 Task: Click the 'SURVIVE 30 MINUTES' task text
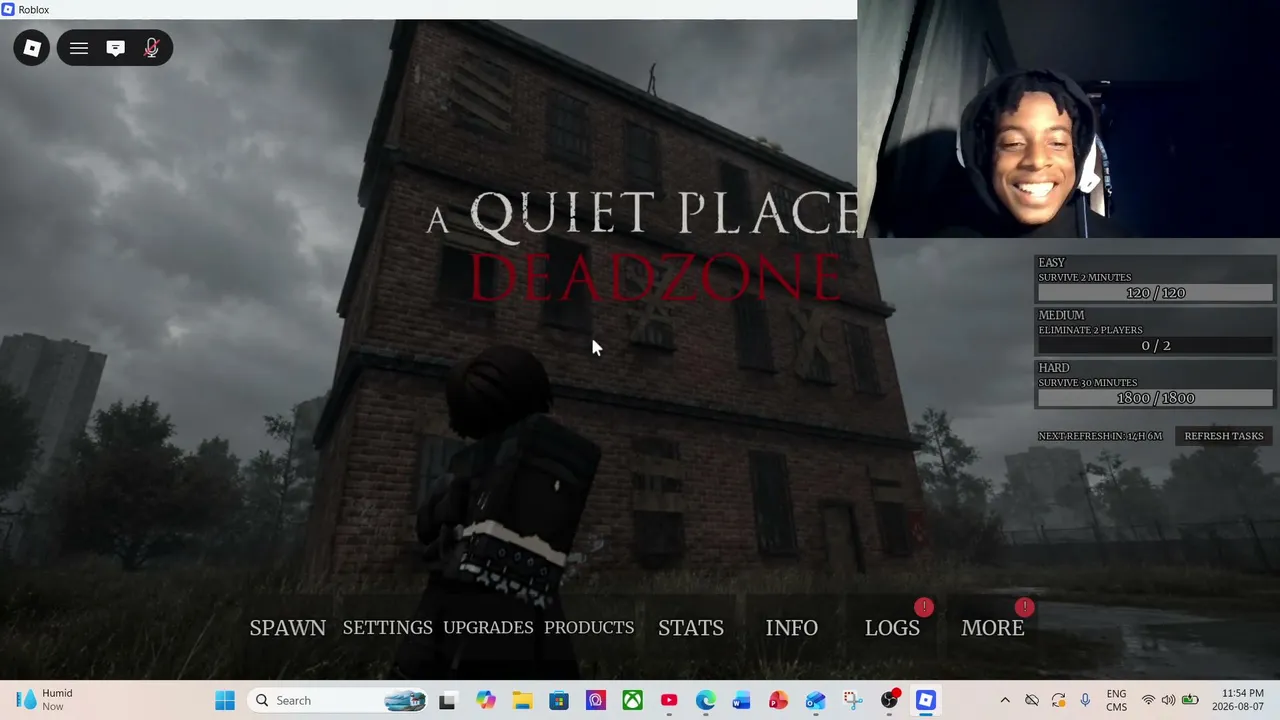[1088, 383]
